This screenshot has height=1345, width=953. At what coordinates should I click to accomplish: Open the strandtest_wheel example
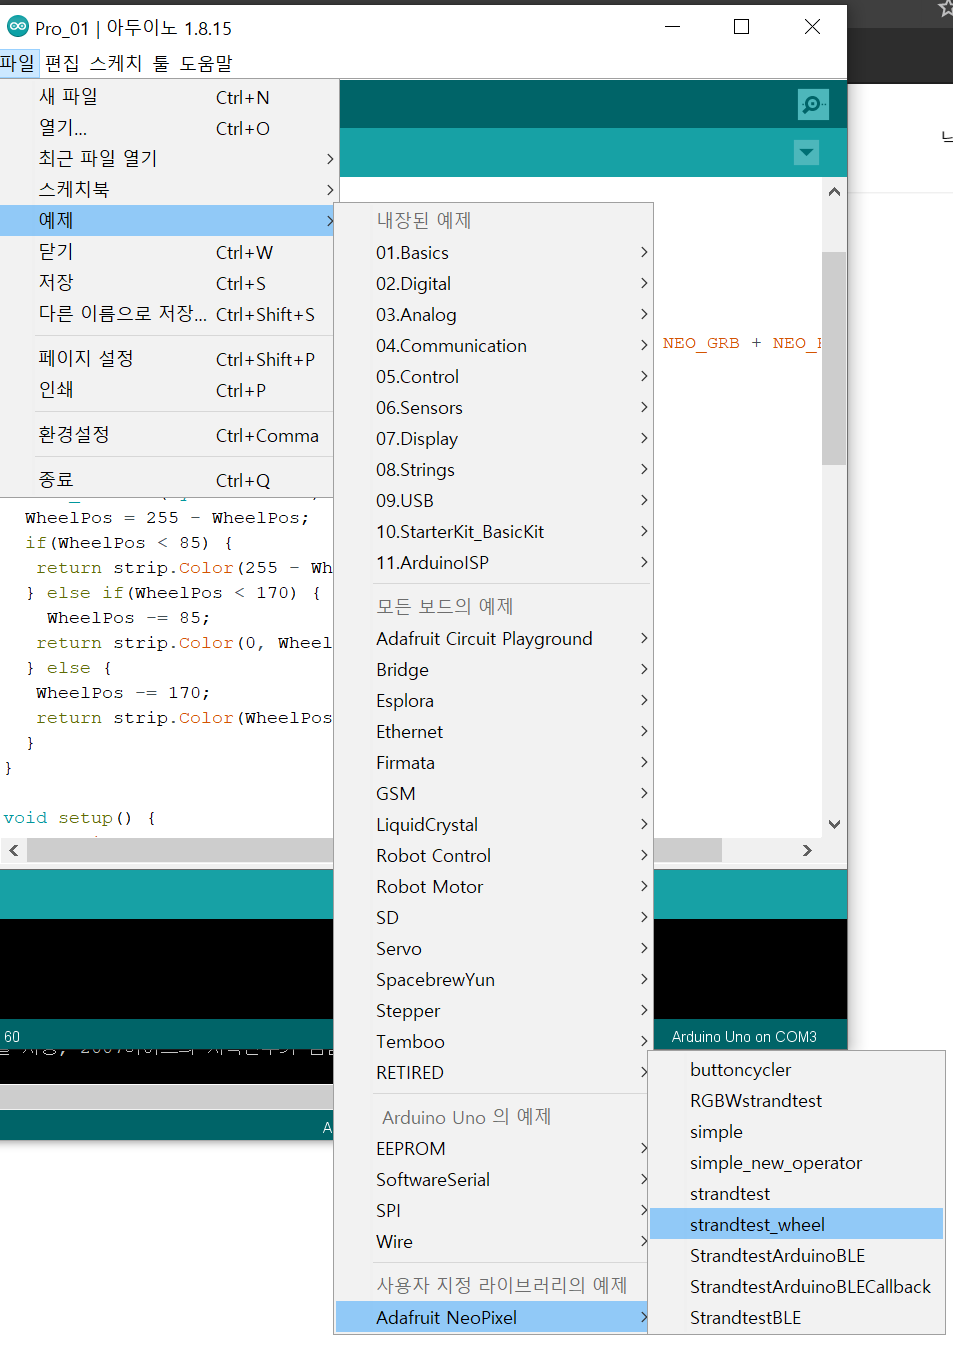click(796, 1225)
